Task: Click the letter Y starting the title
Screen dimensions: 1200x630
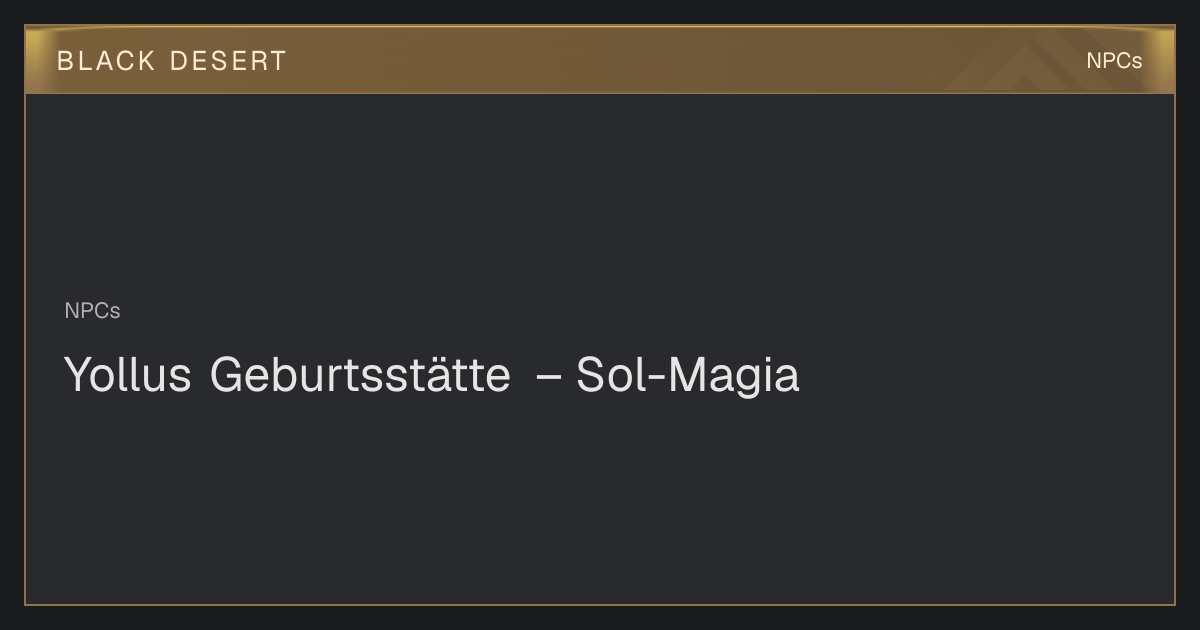Action: [77, 376]
